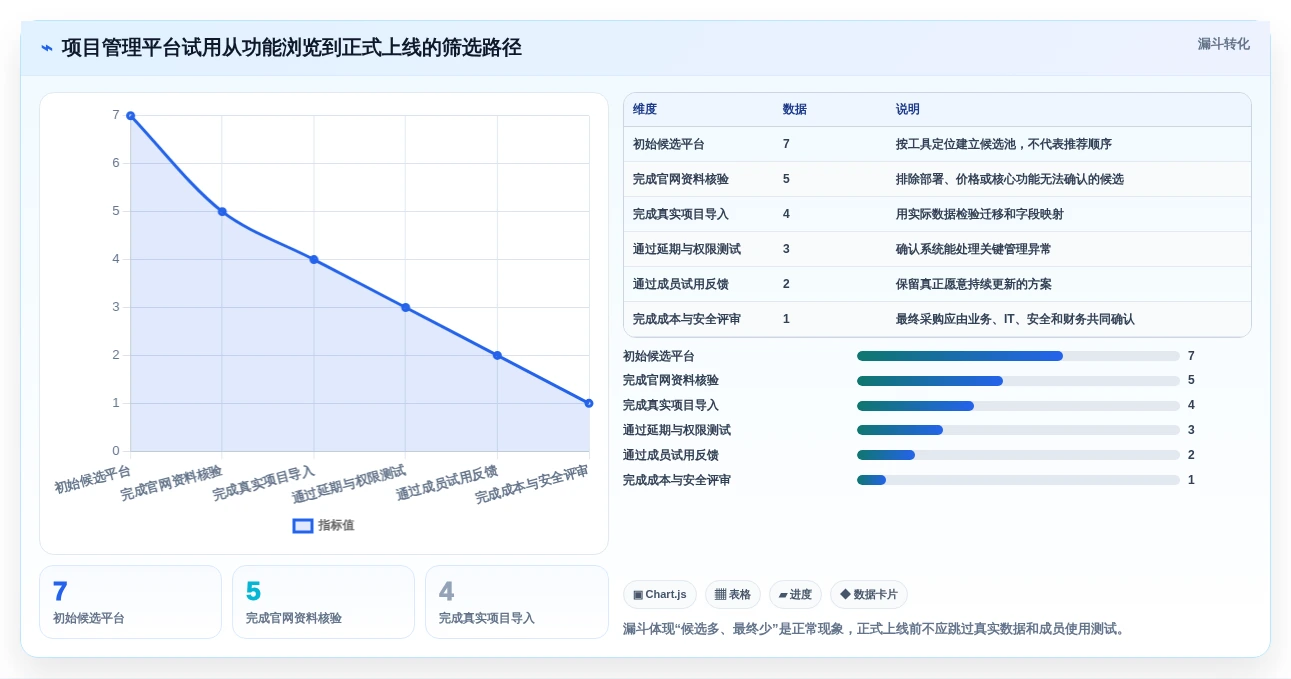Click the 初始候选平台 progress bar
Screen dimensions: 1291x679
coord(1018,356)
